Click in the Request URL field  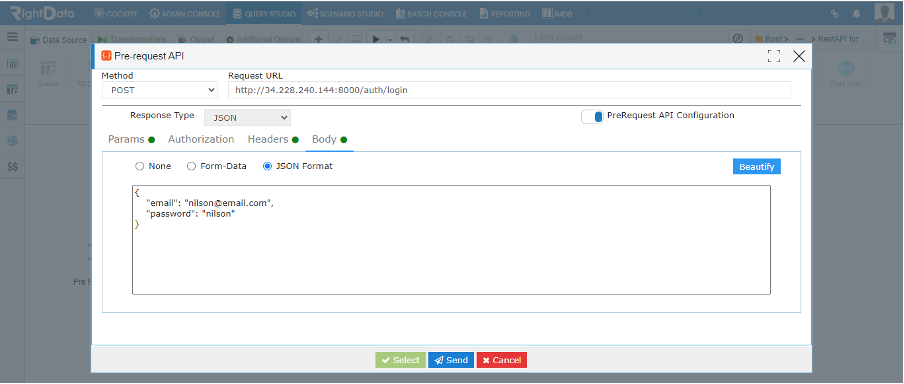click(x=510, y=90)
